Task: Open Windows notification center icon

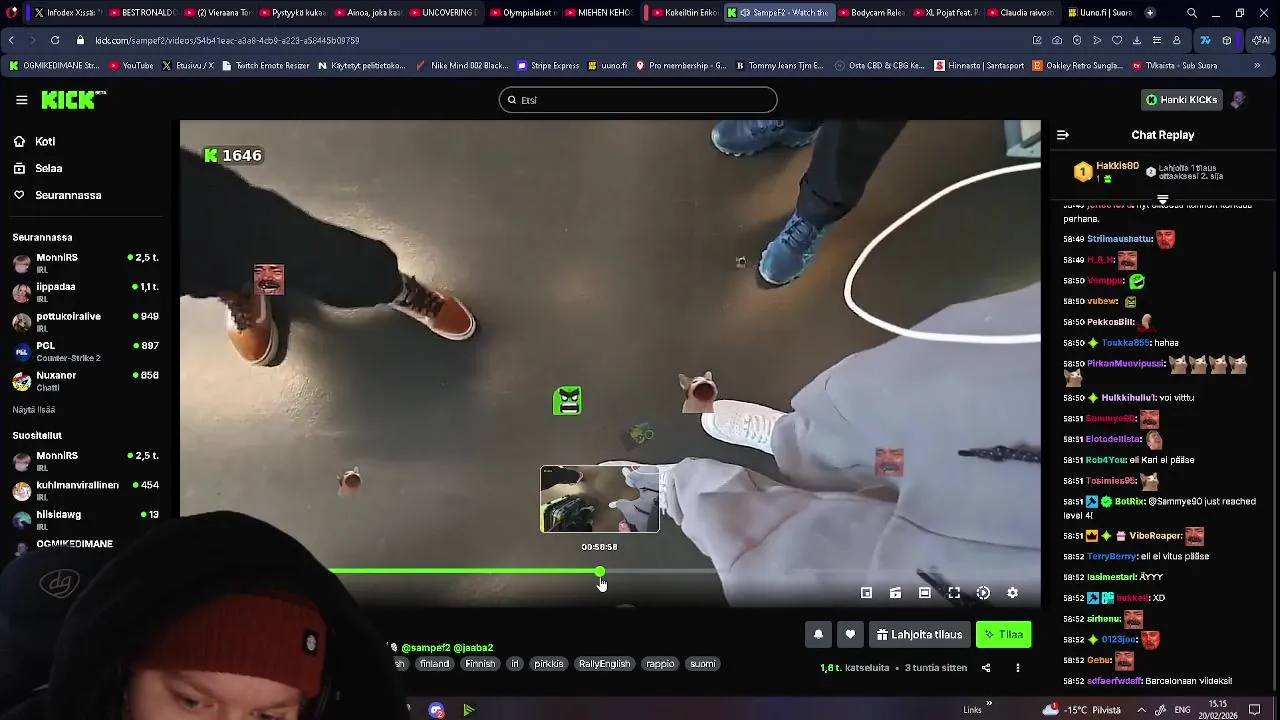Action: 1255,710
